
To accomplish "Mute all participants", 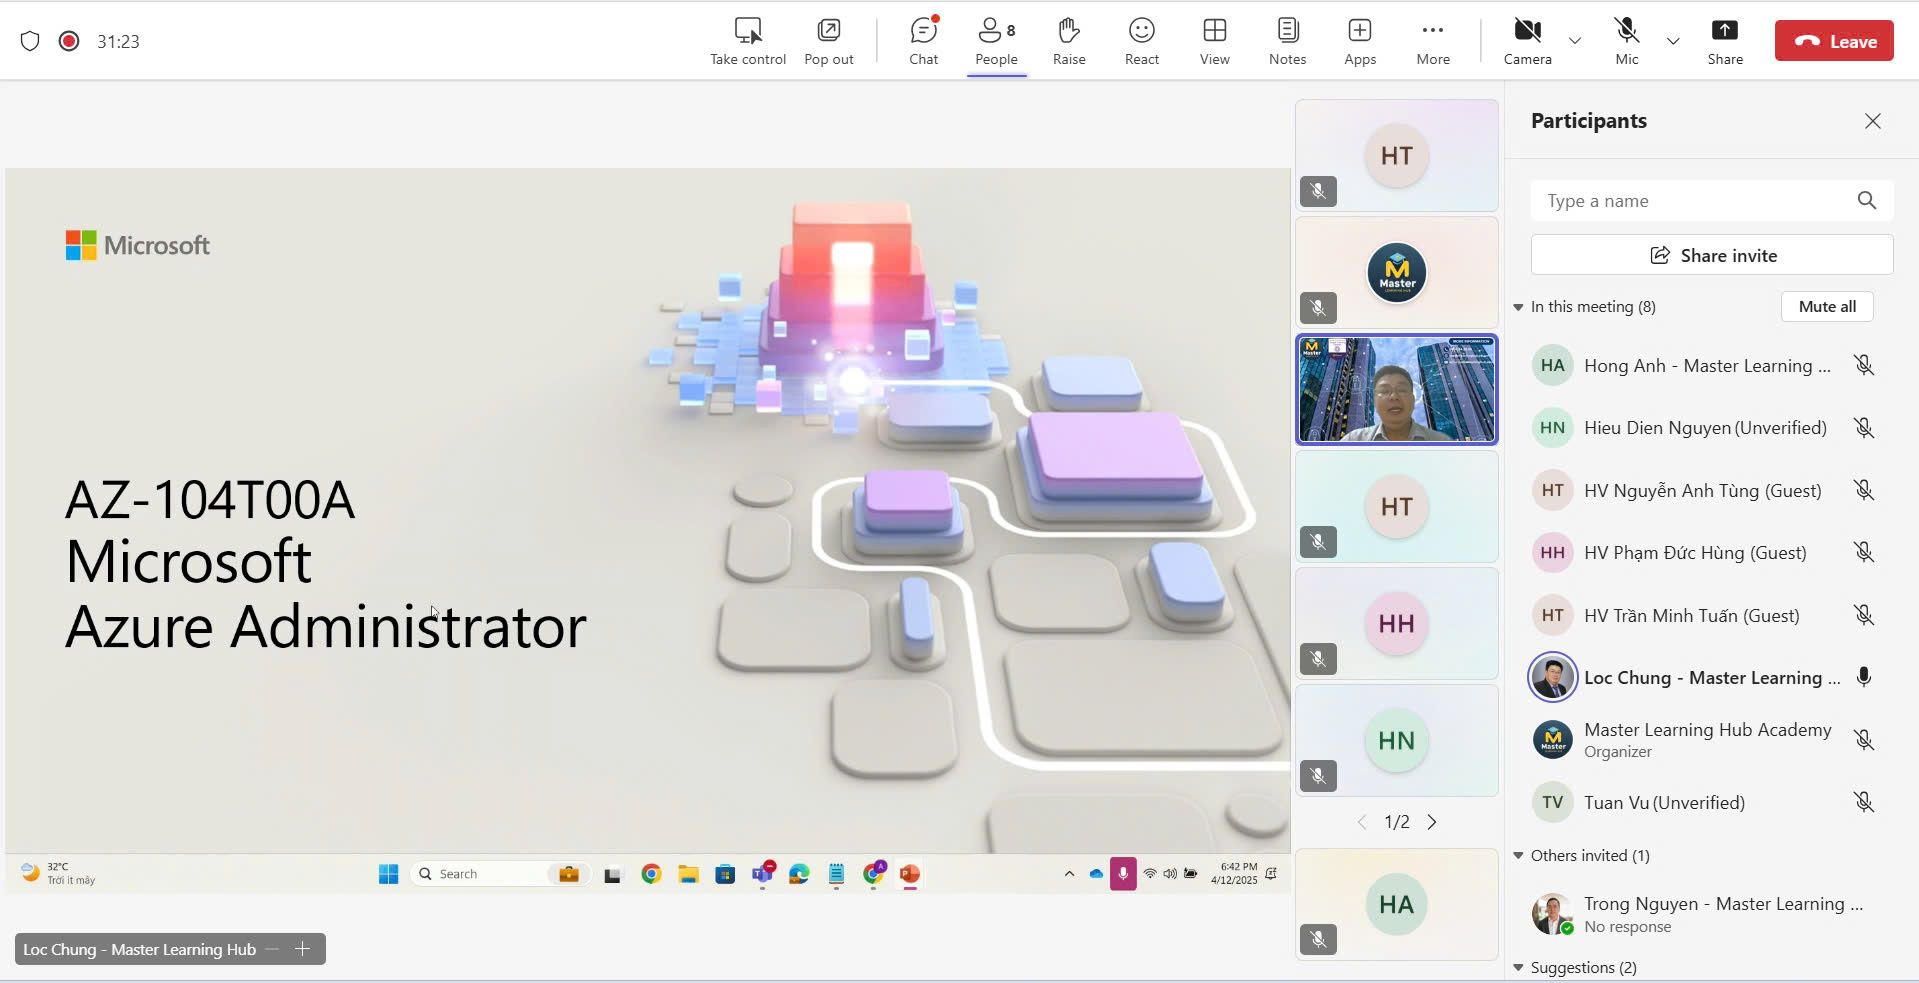I will (1827, 307).
